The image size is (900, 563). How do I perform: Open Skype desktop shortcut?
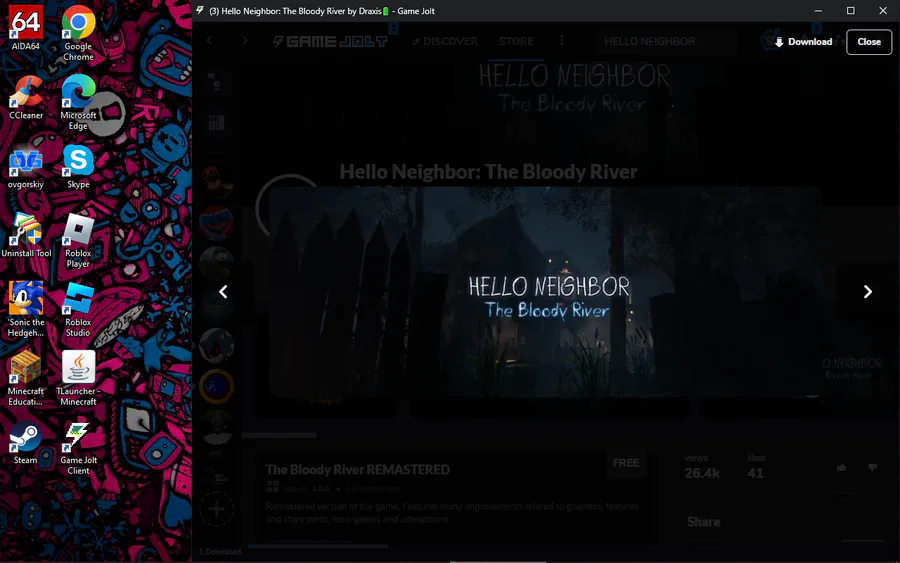point(79,166)
